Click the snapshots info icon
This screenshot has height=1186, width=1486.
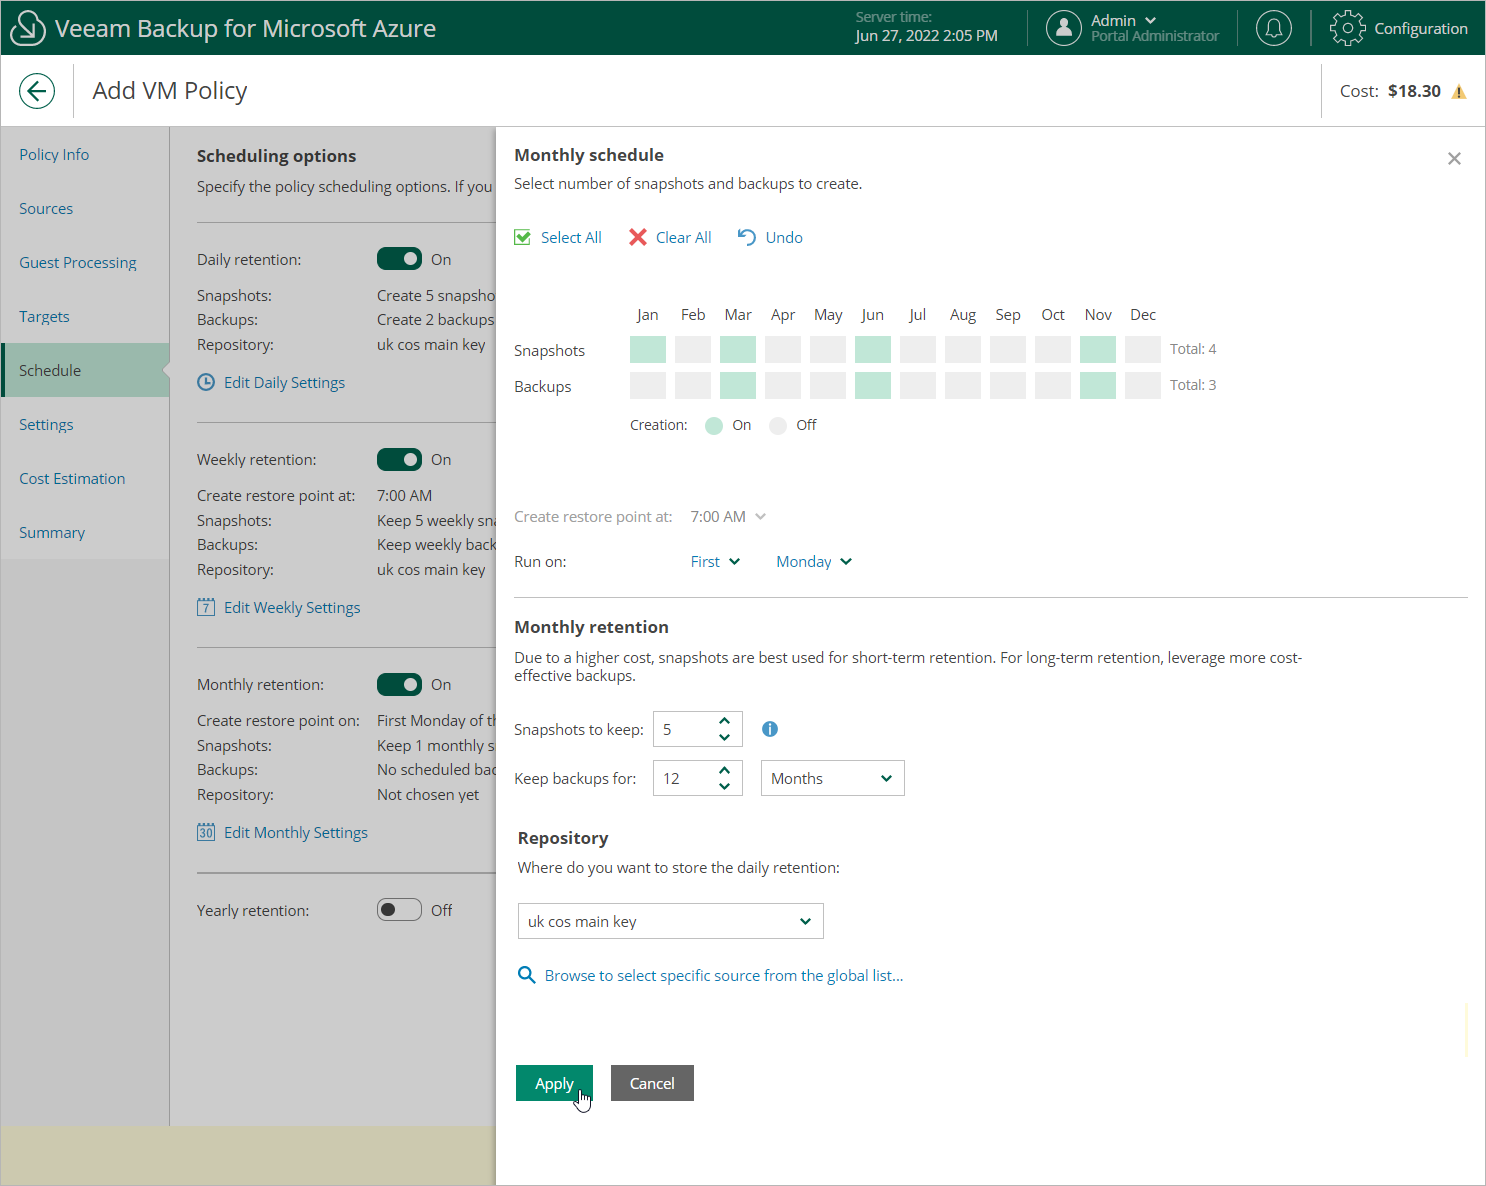[x=770, y=729]
